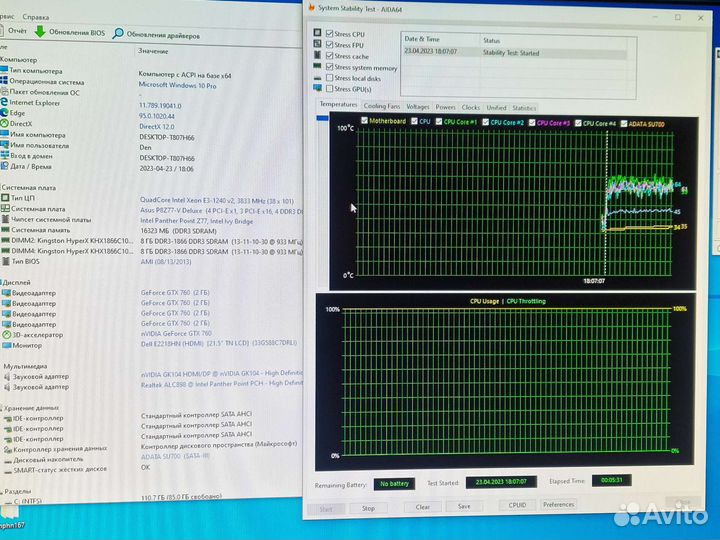Screen dimensions: 720x540
Task: Click the Монитор row icon
Action: coord(6,345)
